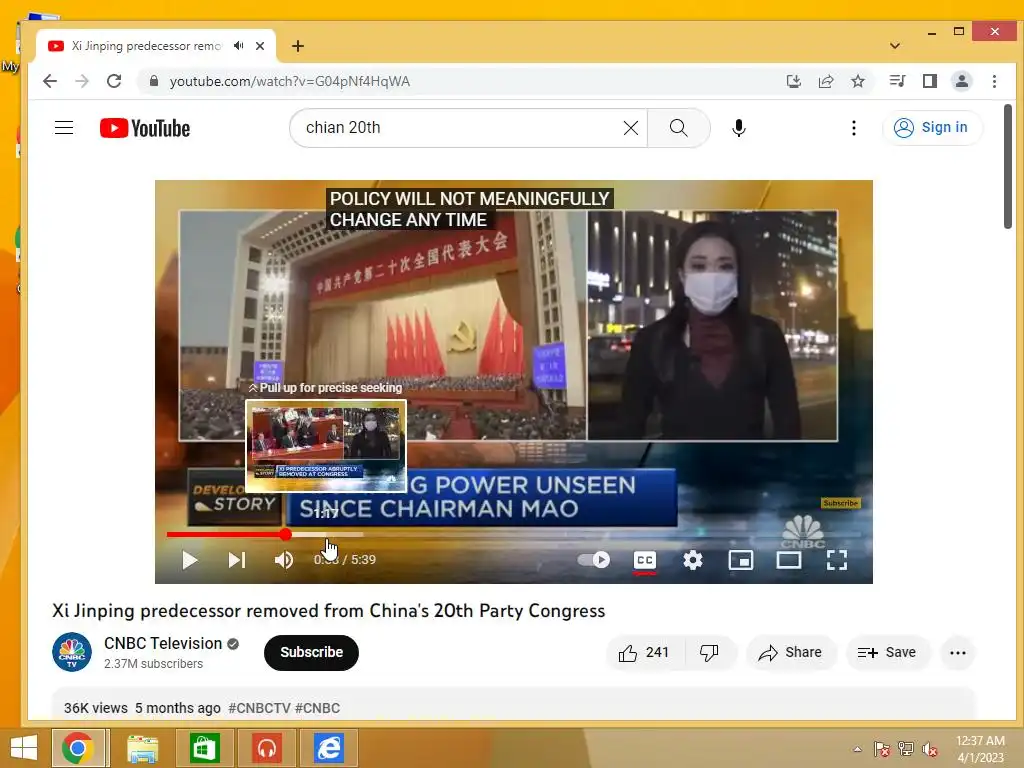1024x768 pixels.
Task: Click the share page icon in address bar
Action: click(825, 81)
